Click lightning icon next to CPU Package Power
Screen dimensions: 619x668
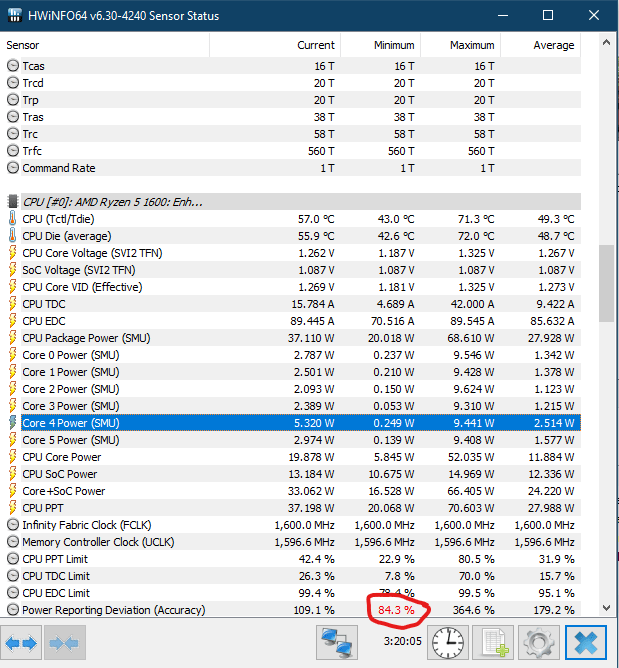pos(13,338)
